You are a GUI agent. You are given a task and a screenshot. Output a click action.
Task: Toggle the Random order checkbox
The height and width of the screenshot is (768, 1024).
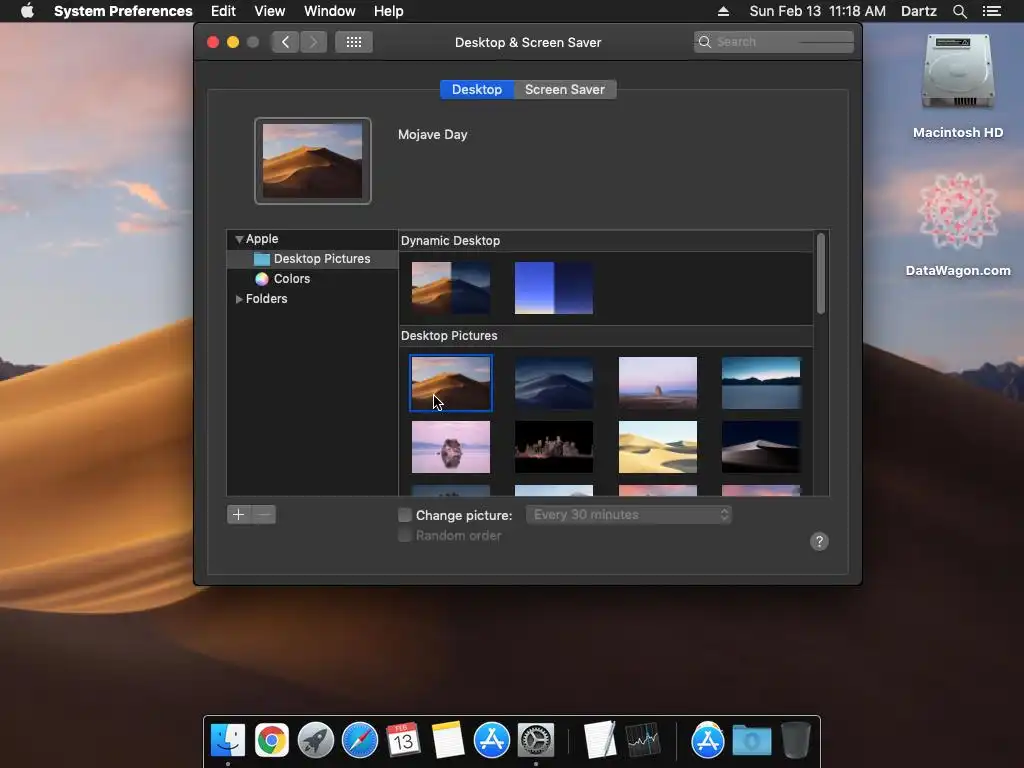point(405,536)
